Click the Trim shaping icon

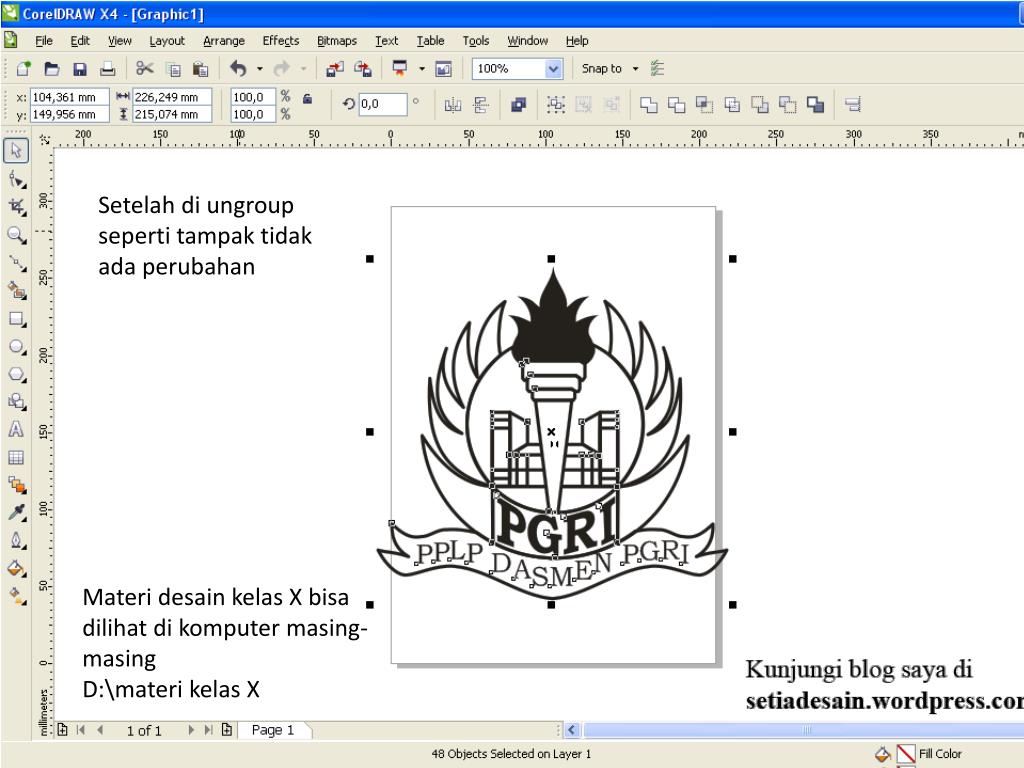(677, 104)
